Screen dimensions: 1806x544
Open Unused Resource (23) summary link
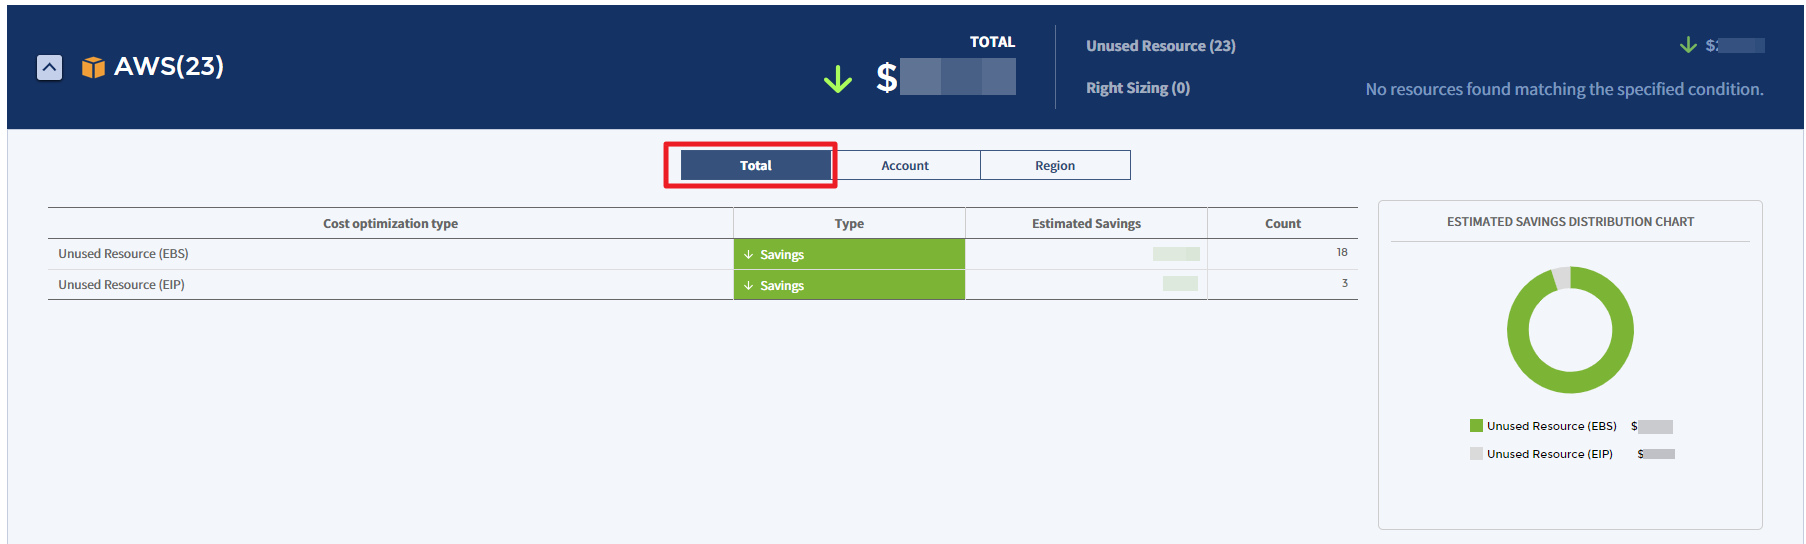click(x=1160, y=46)
